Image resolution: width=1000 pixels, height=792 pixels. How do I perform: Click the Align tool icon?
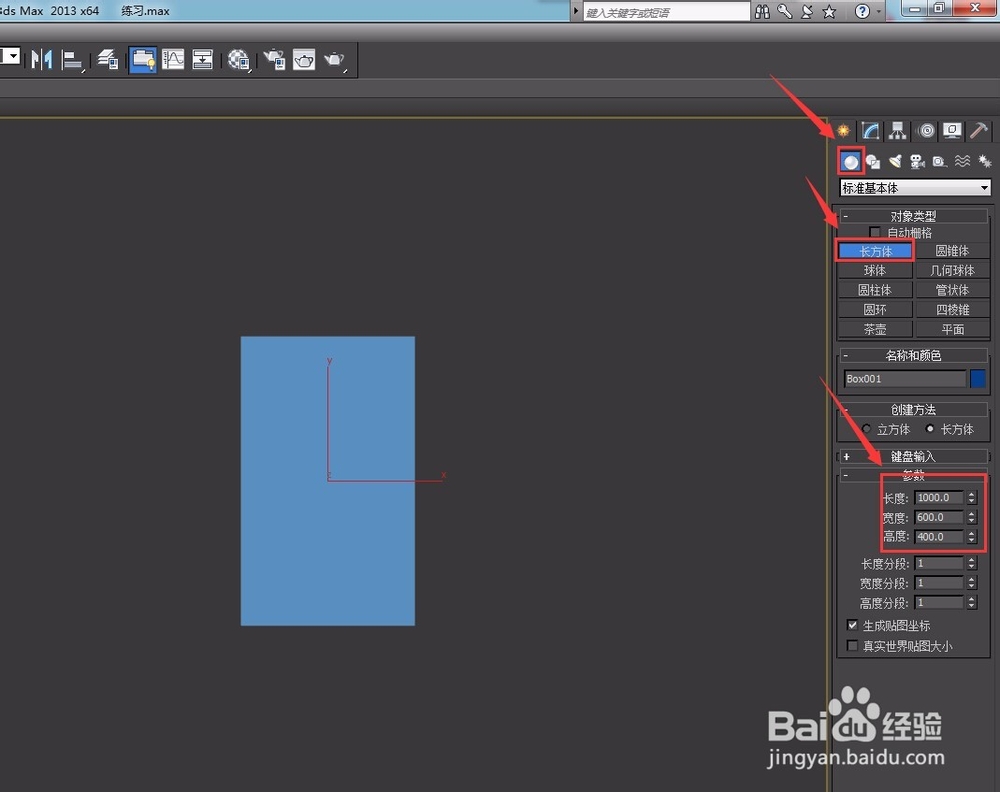pyautogui.click(x=72, y=61)
